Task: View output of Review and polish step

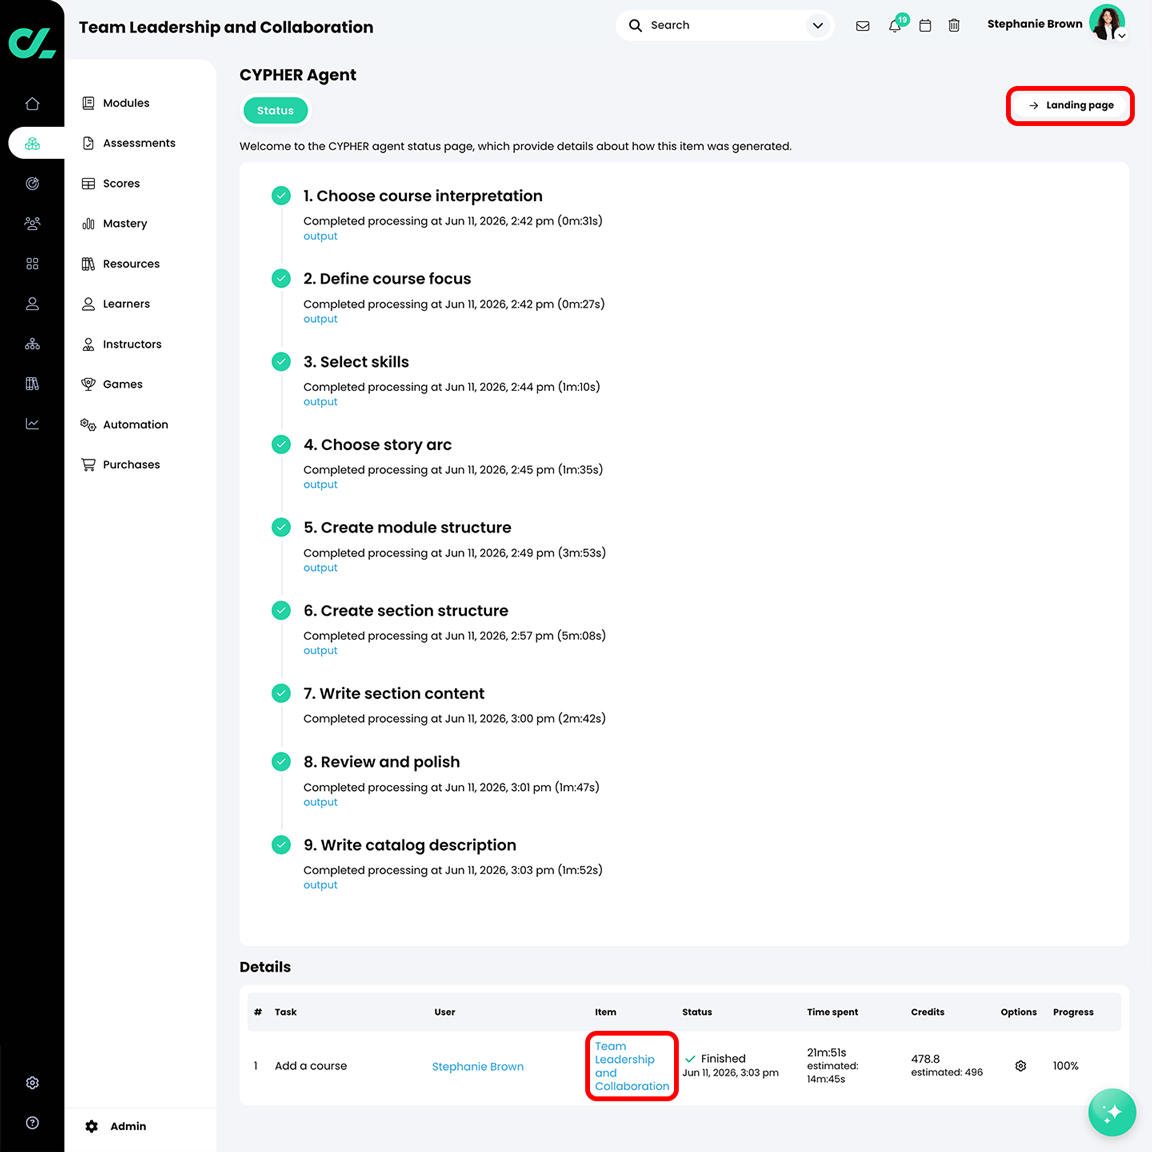Action: tap(320, 802)
